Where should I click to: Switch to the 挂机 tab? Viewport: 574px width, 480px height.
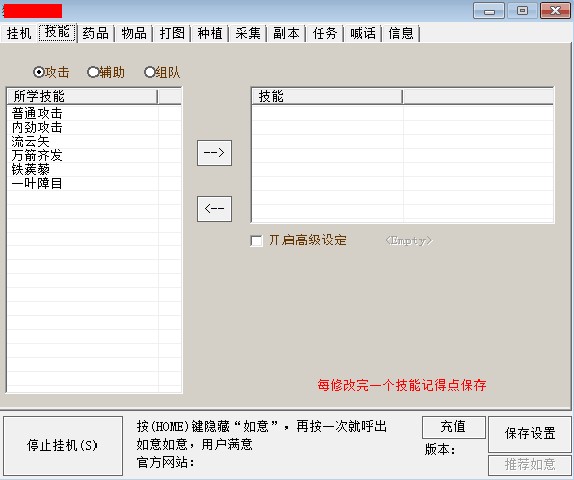(x=19, y=33)
